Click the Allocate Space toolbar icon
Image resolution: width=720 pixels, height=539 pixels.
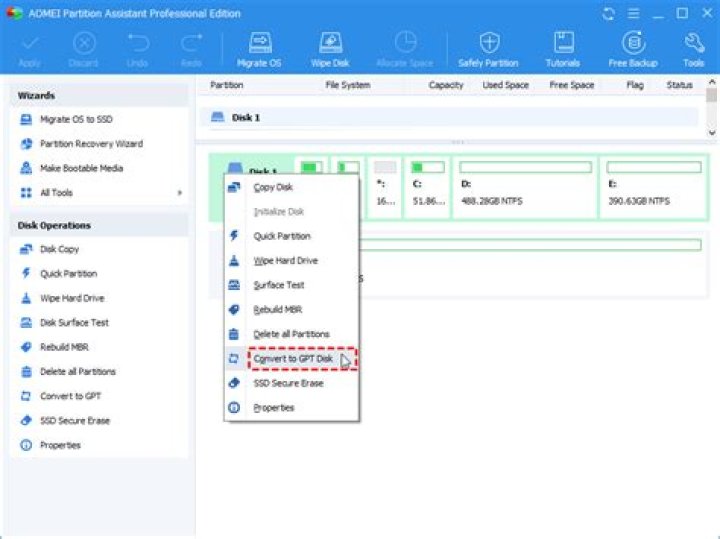[x=406, y=43]
